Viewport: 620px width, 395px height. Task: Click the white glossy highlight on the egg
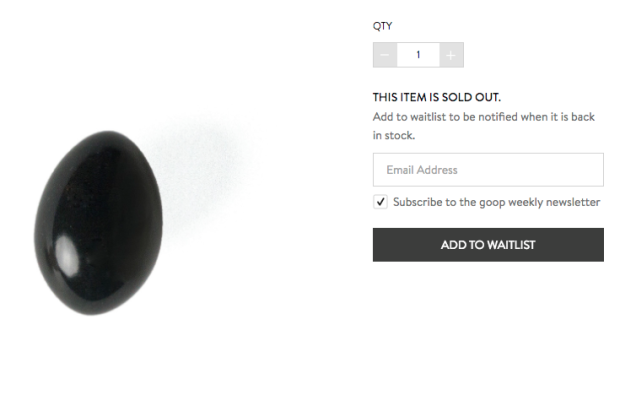pyautogui.click(x=66, y=255)
